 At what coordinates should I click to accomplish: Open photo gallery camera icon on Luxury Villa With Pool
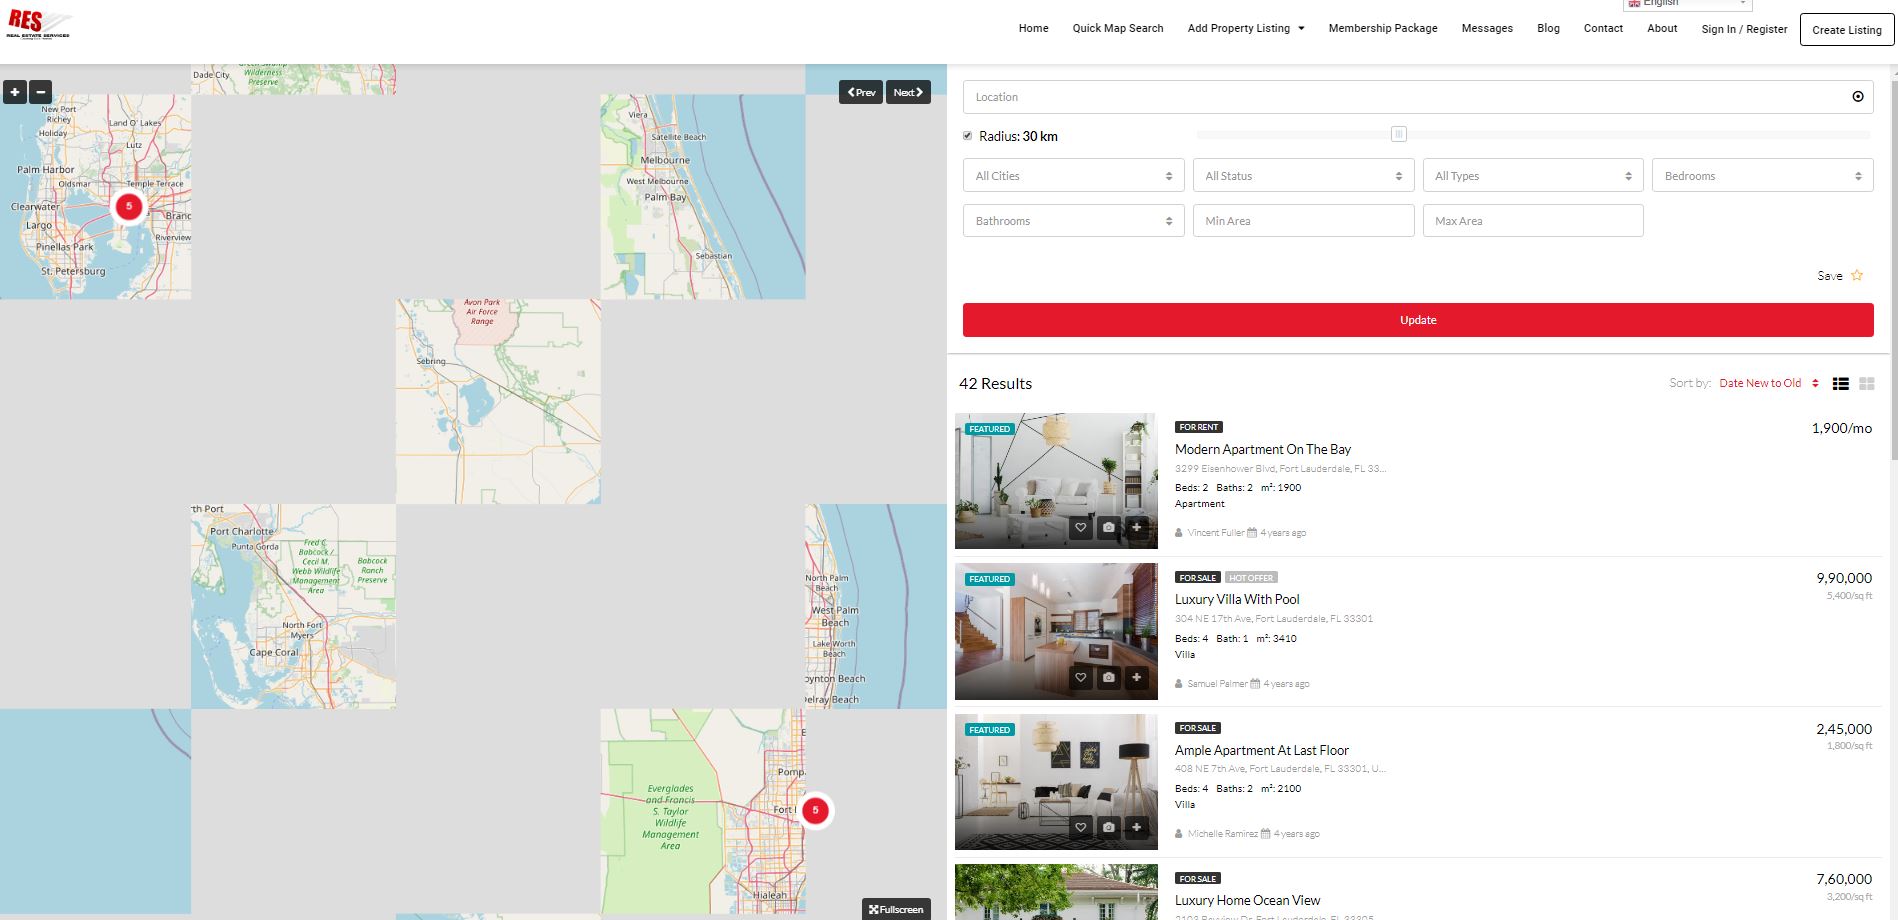(x=1108, y=677)
